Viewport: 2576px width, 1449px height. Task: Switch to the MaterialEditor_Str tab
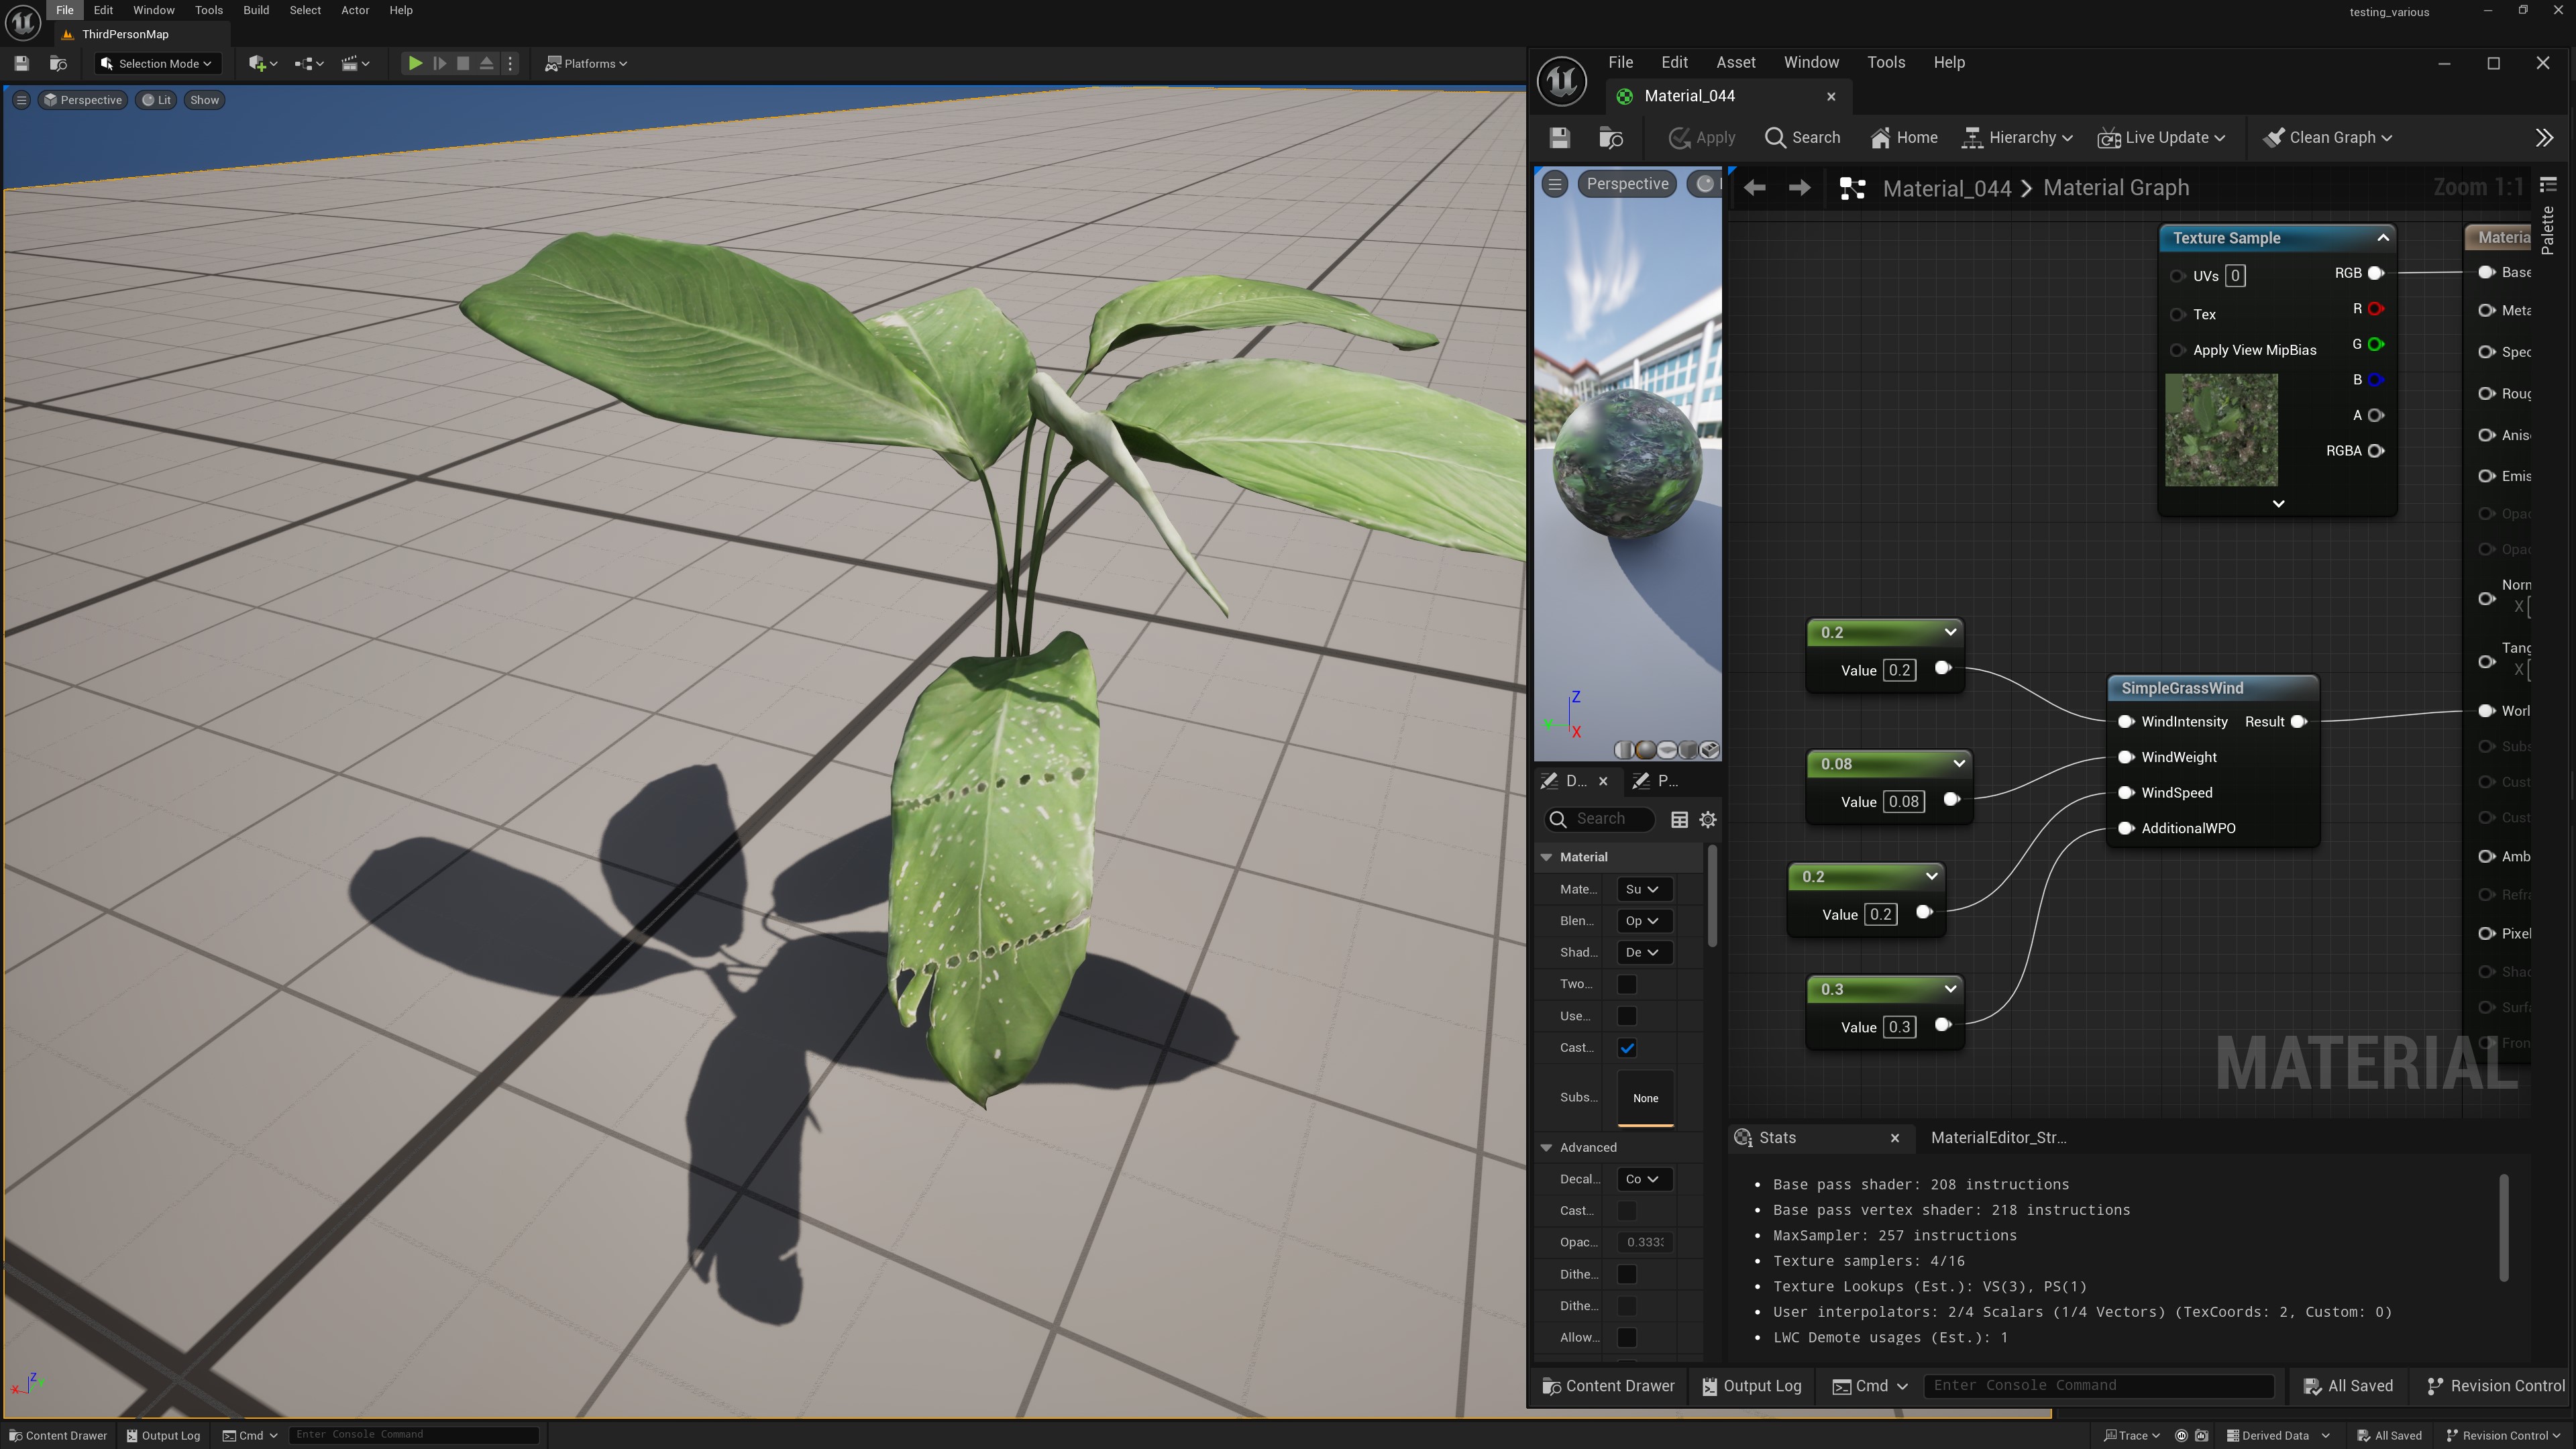[1997, 1138]
